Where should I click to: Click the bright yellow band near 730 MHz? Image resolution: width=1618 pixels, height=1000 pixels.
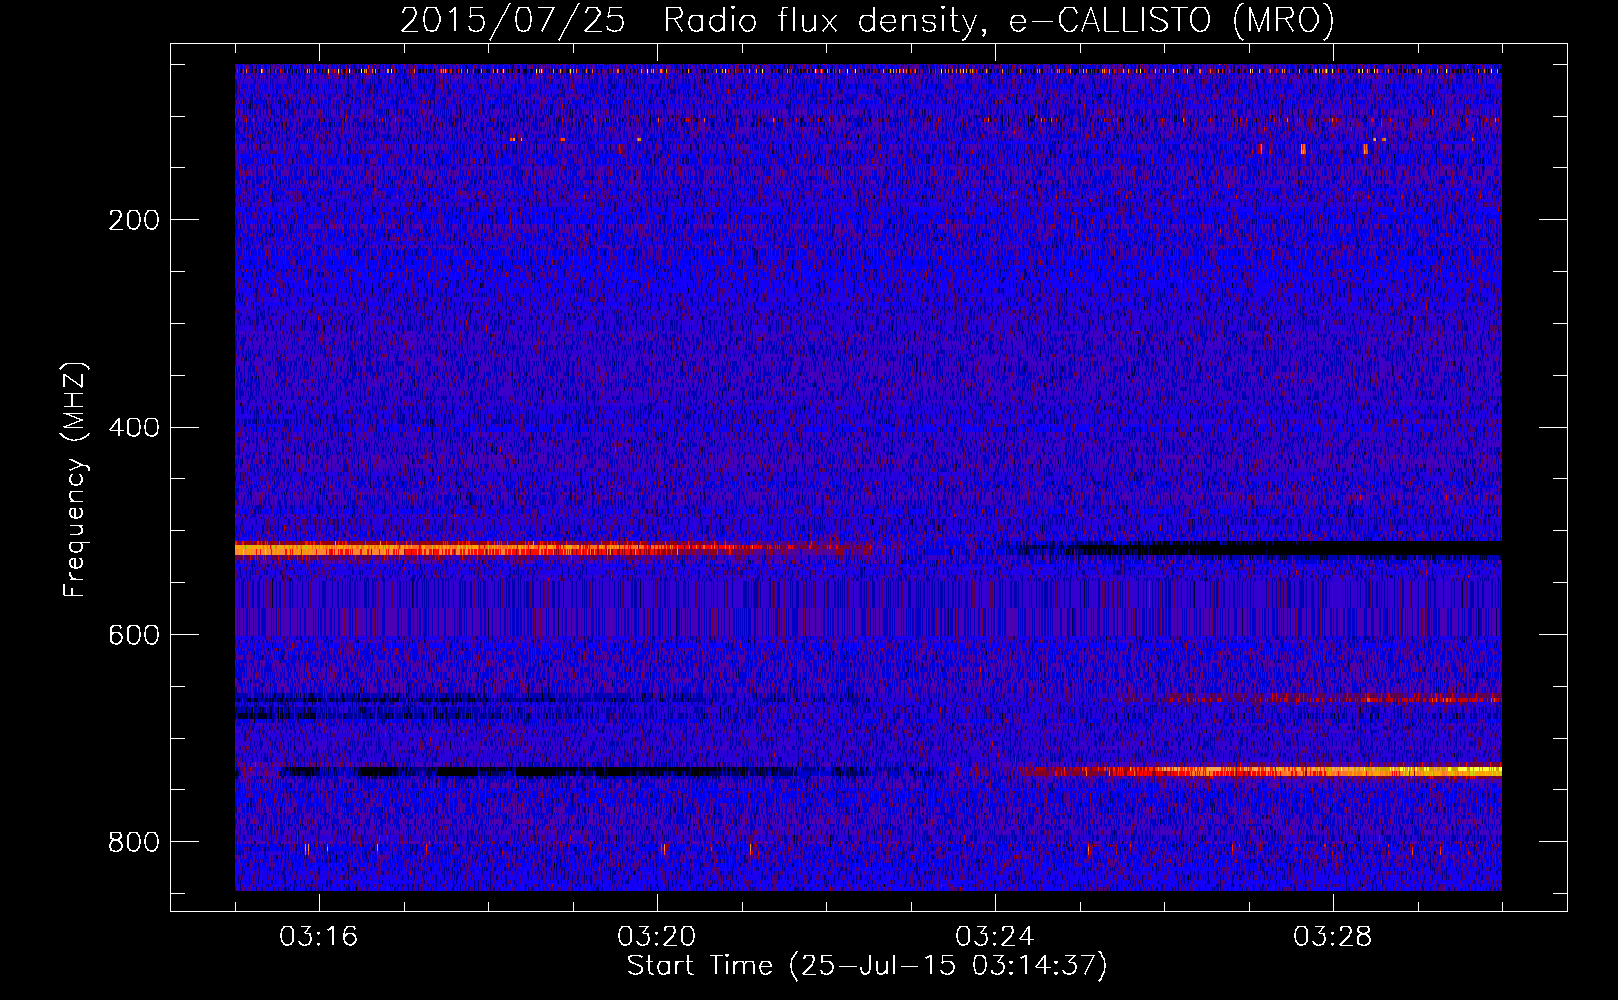pos(1260,771)
